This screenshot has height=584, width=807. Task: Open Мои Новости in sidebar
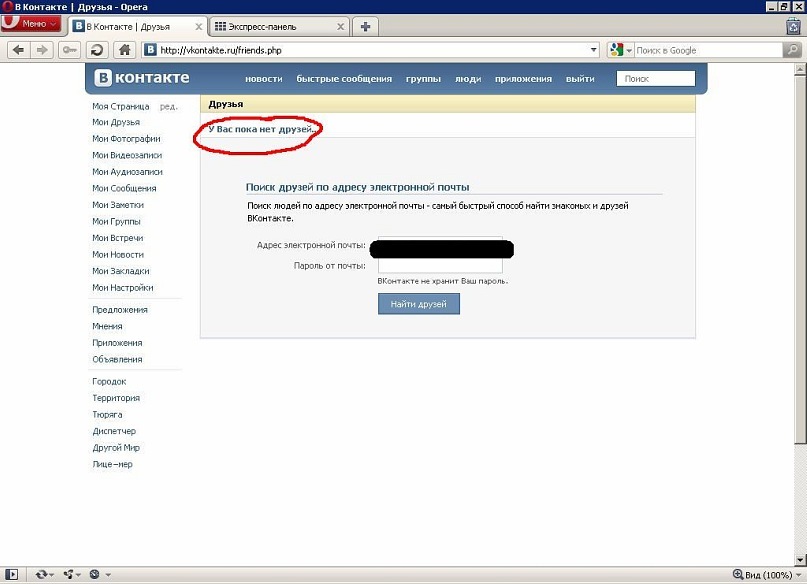(118, 255)
